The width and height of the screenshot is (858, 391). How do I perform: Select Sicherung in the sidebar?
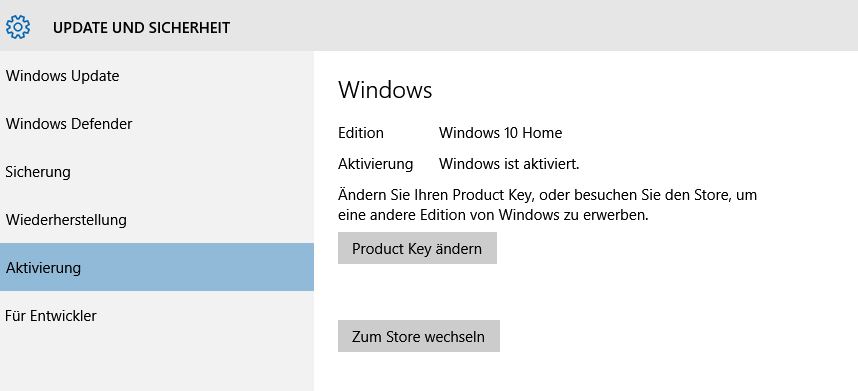(156, 172)
